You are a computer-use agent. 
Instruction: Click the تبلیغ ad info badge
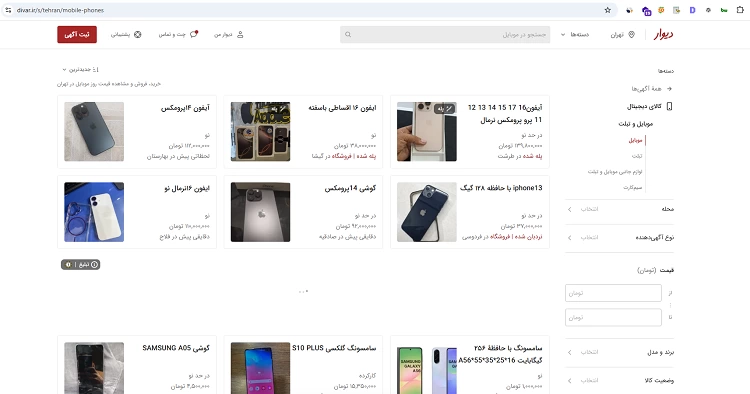[x=80, y=264]
